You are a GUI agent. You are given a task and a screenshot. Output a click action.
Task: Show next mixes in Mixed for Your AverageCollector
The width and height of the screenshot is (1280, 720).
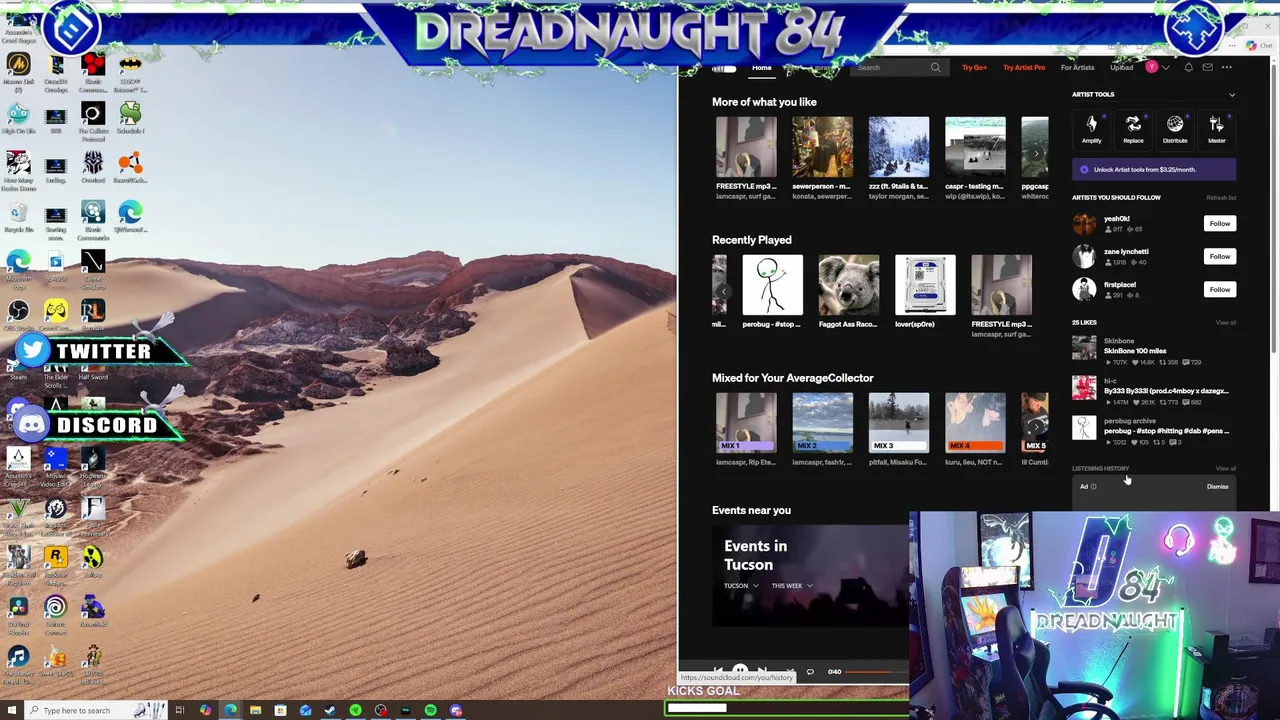pyautogui.click(x=1036, y=427)
